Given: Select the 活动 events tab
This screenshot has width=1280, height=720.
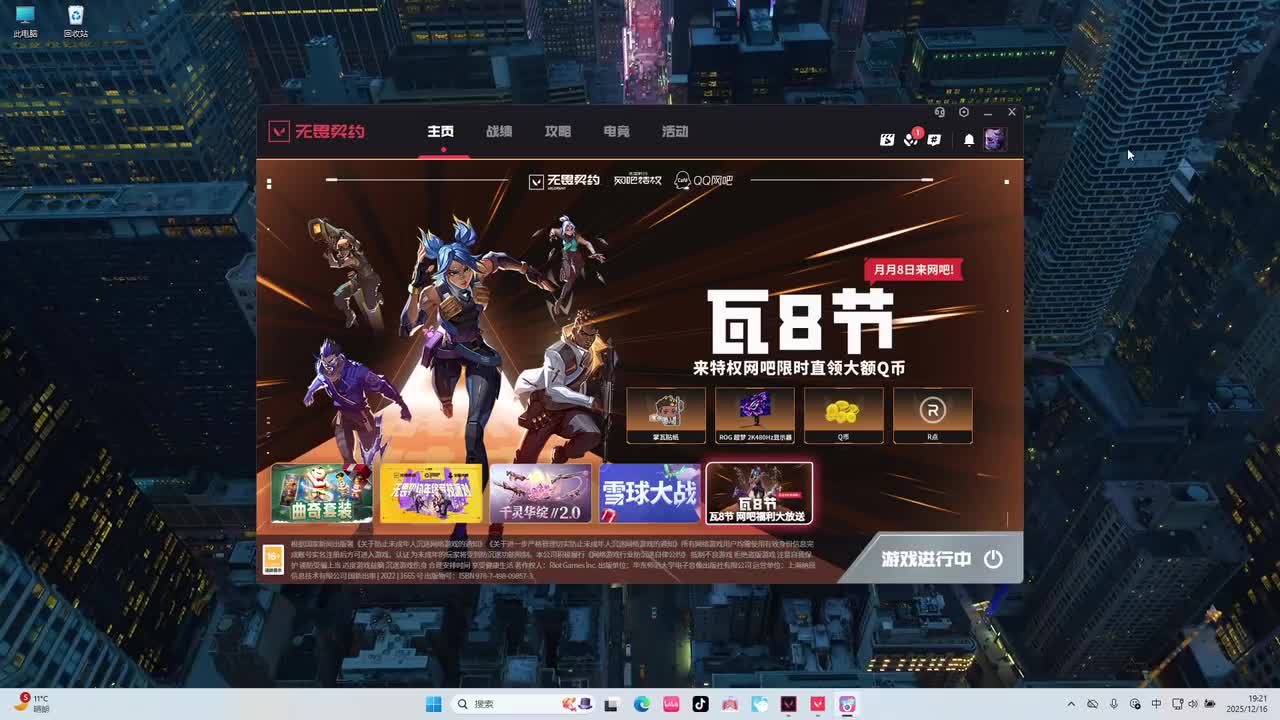Looking at the screenshot, I should coord(675,132).
